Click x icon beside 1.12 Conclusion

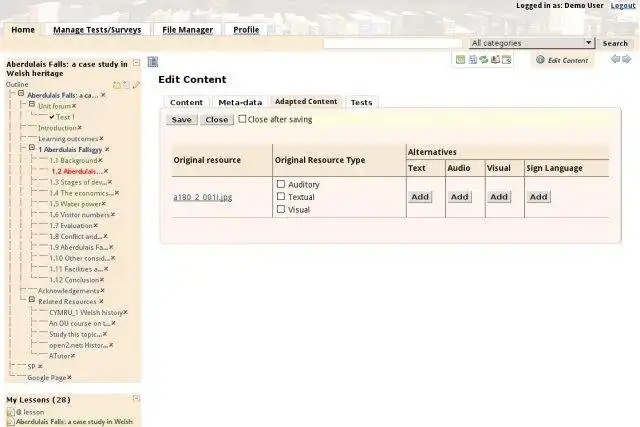[x=102, y=280]
